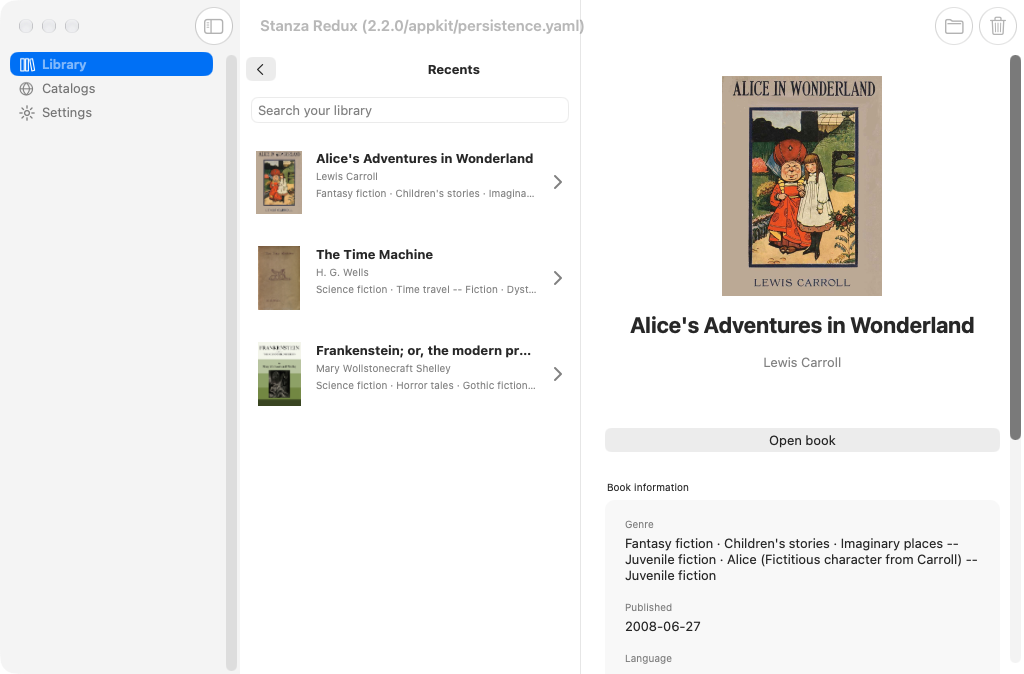
Task: Click the detail title Alice's Adventures in Wonderland
Action: (x=802, y=325)
